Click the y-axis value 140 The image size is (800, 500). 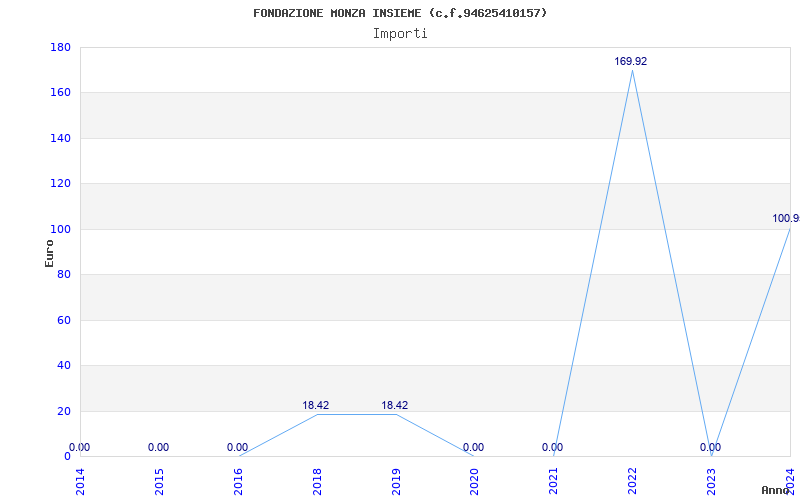pos(60,138)
